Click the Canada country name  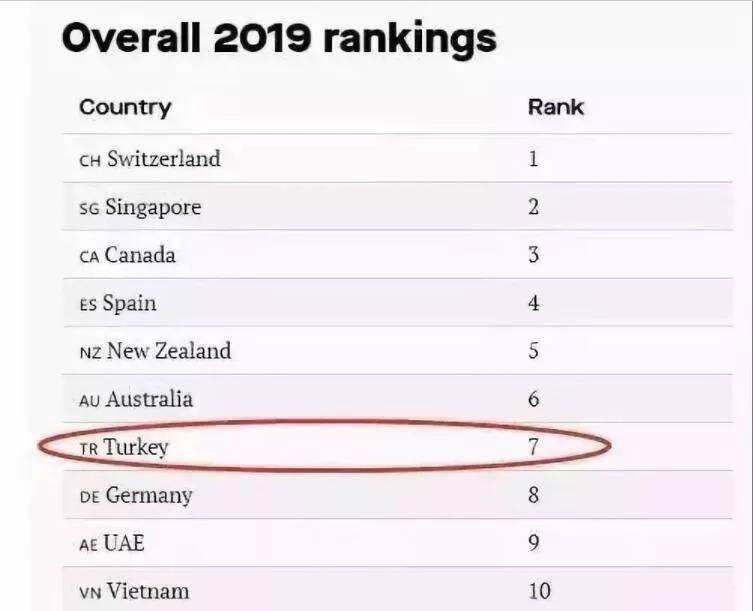[x=140, y=255]
